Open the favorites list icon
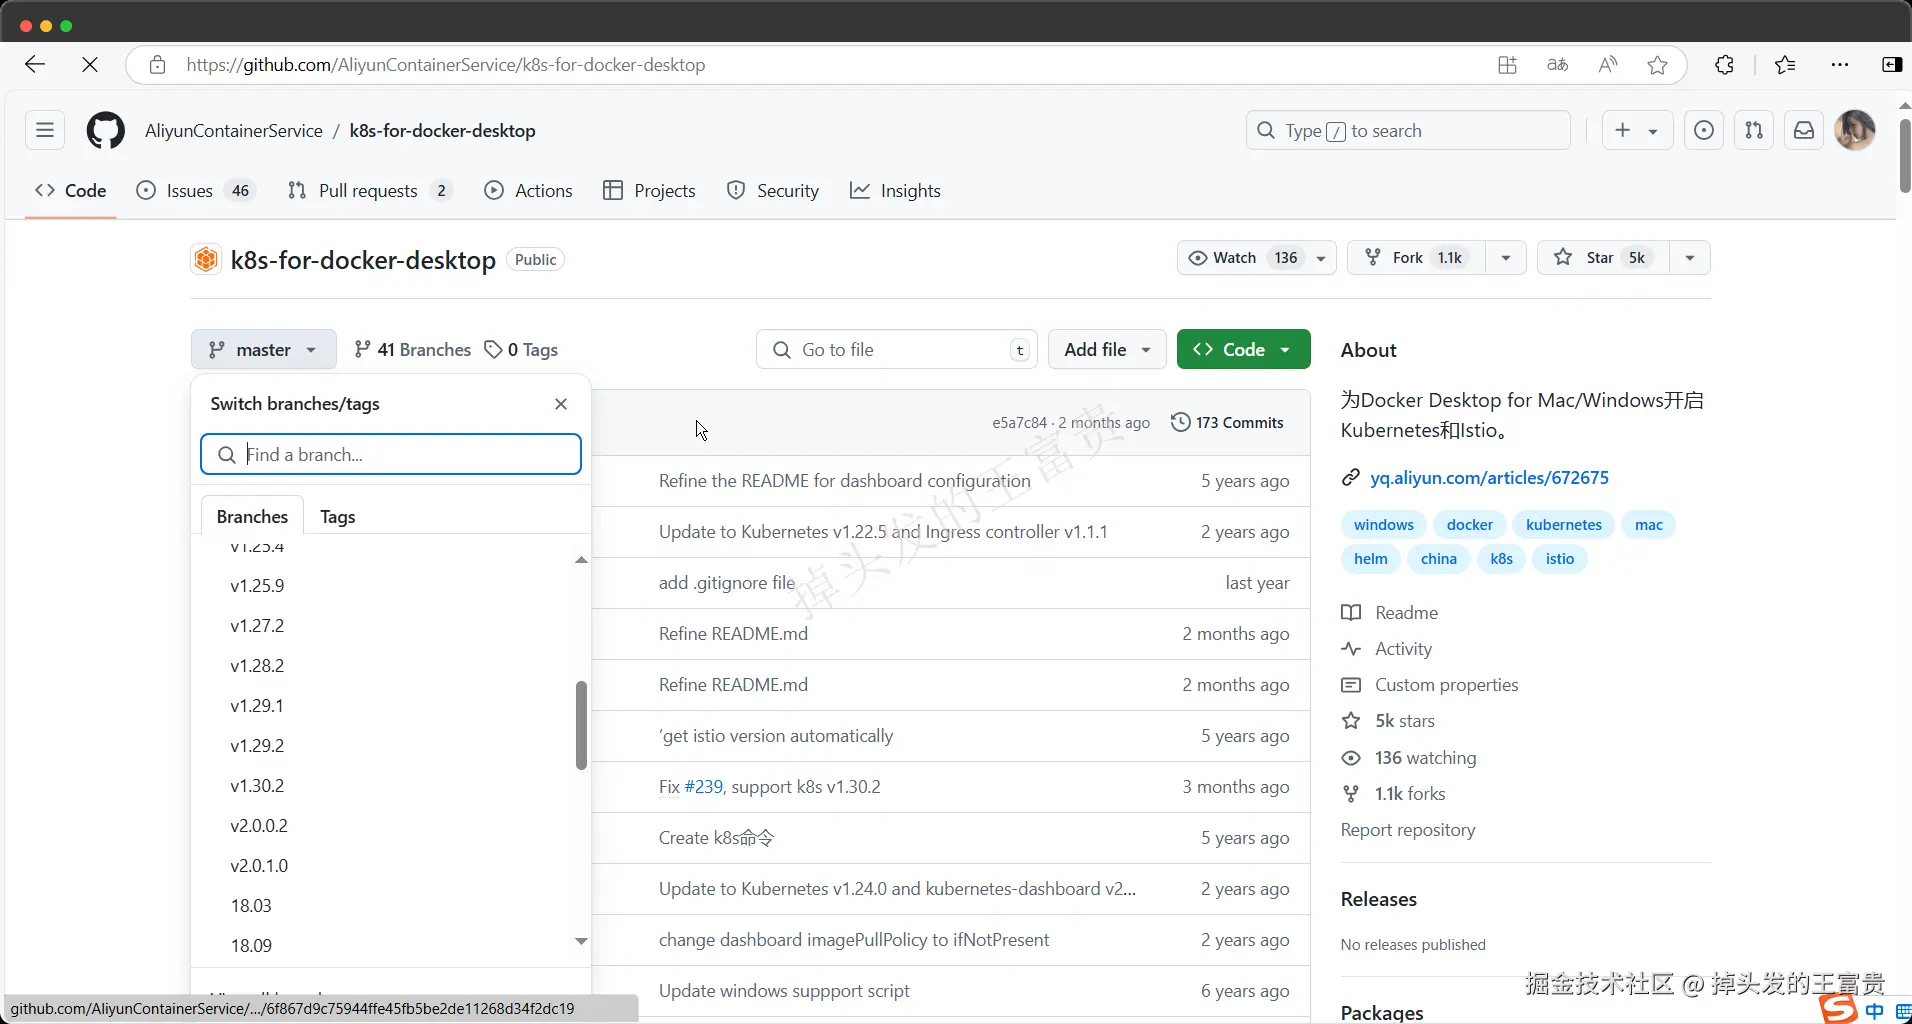Image resolution: width=1912 pixels, height=1024 pixels. tap(1785, 65)
